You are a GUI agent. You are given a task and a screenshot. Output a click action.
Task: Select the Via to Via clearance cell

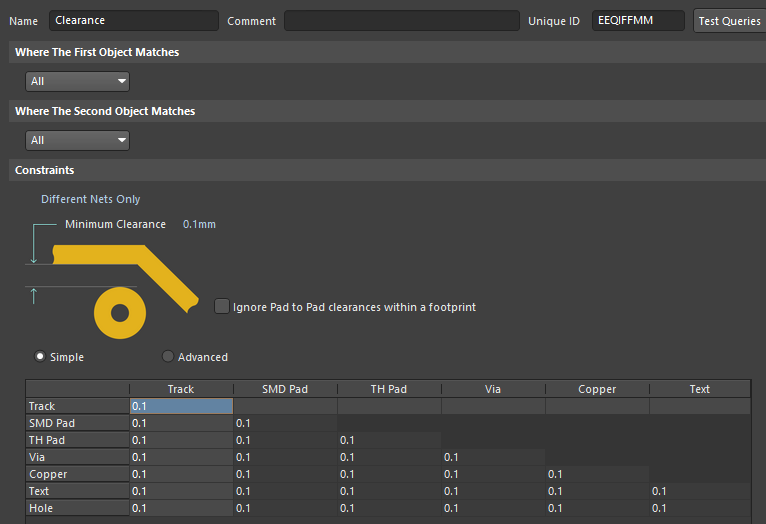[x=493, y=457]
